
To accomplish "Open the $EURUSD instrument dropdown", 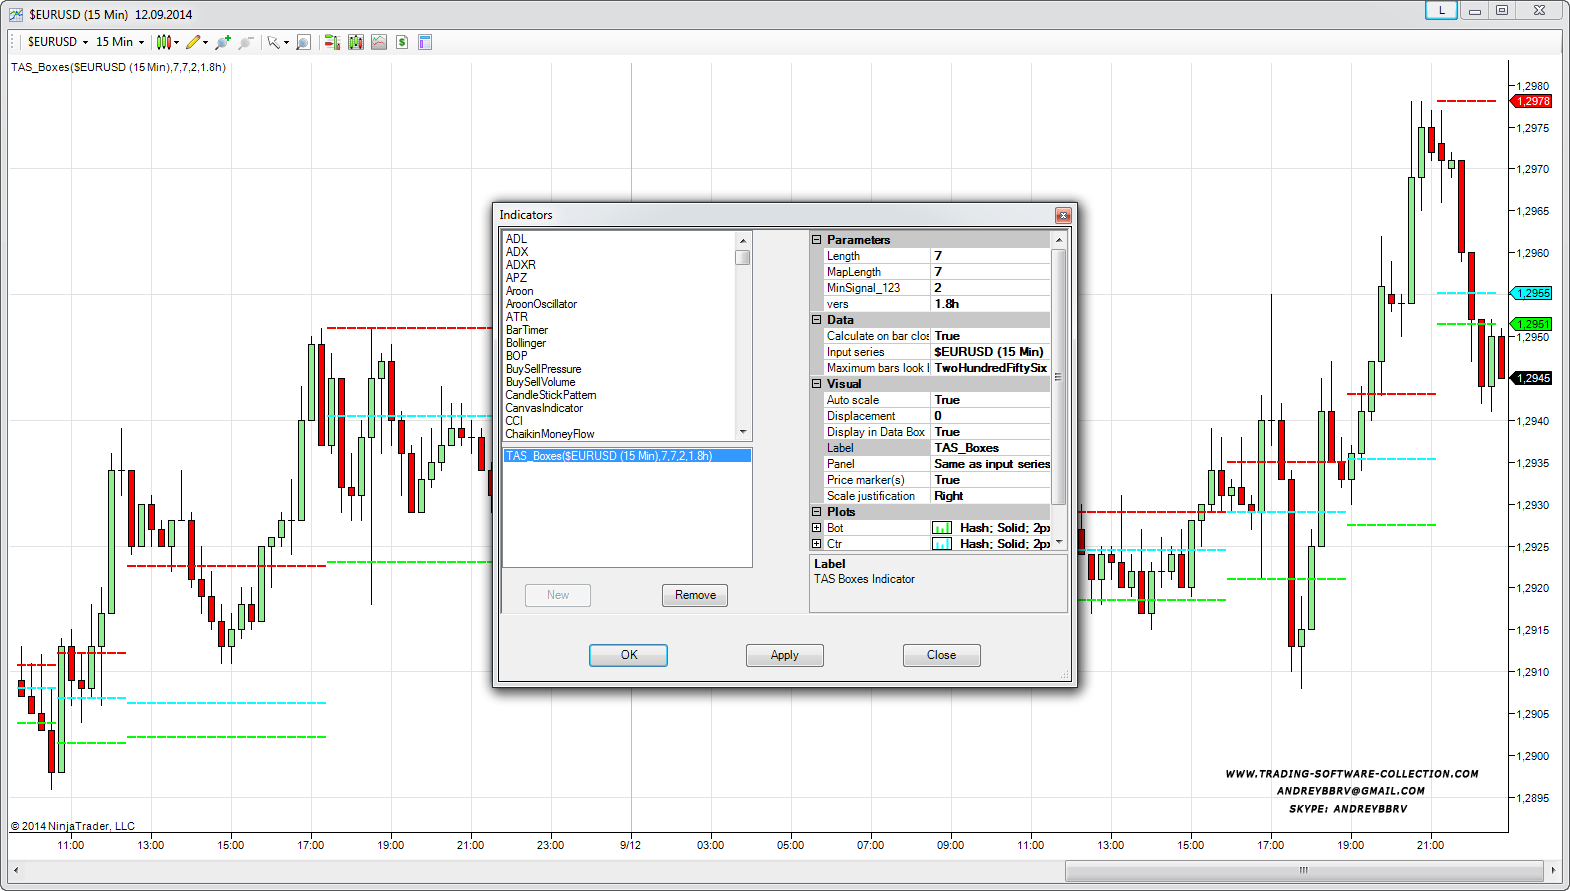I will 58,42.
